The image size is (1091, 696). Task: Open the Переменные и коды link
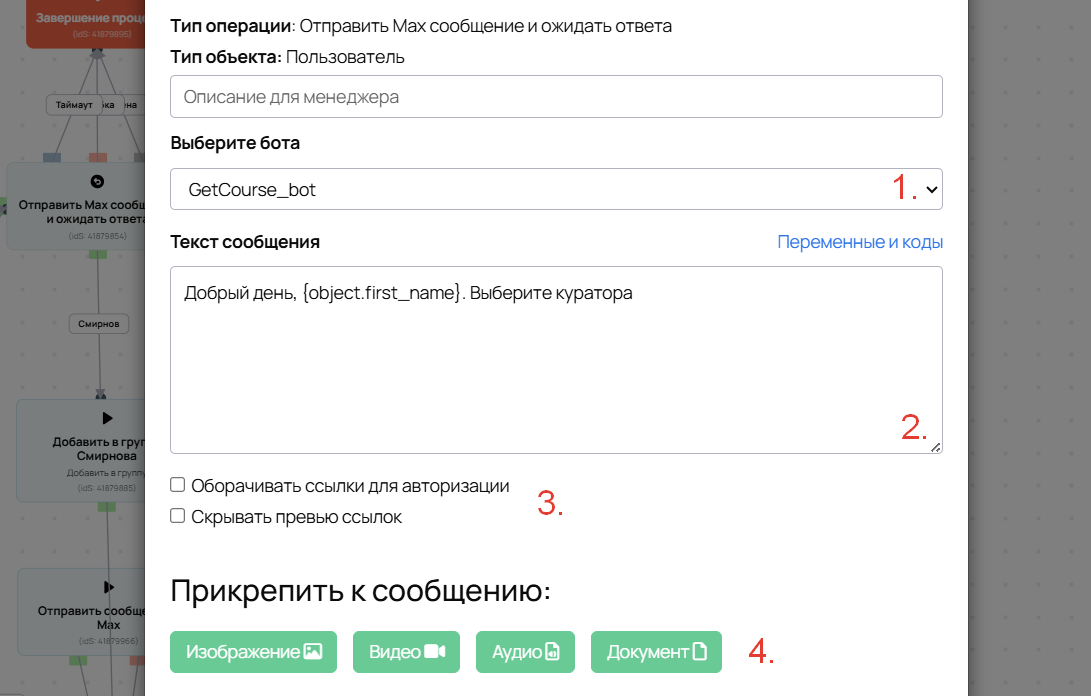point(861,242)
